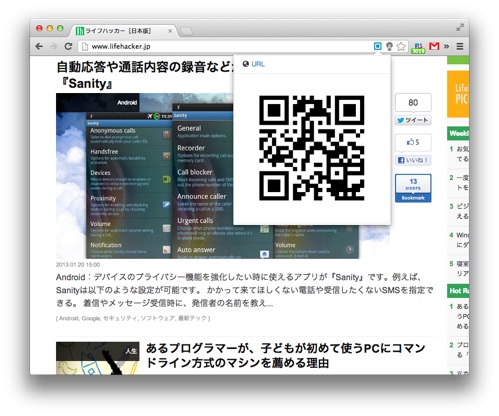The image size is (499, 416).
Task: Bookmark page with the star icon
Action: coord(401,46)
